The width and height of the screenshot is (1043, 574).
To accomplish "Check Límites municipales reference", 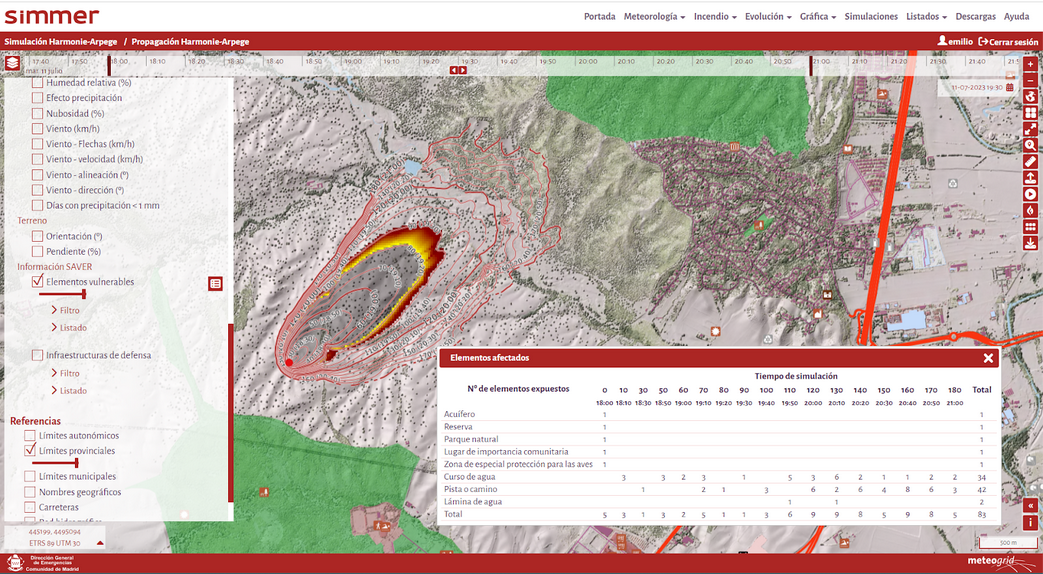I will click(x=30, y=476).
